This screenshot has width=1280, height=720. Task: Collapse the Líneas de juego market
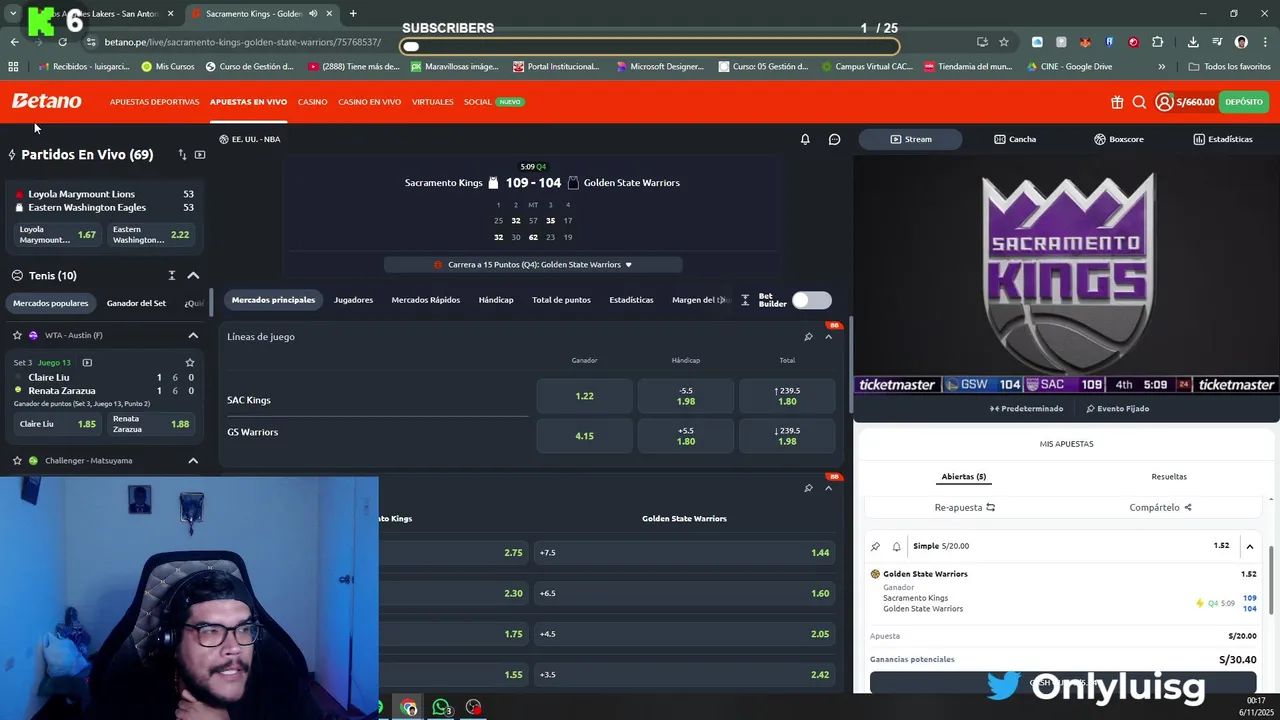point(828,337)
